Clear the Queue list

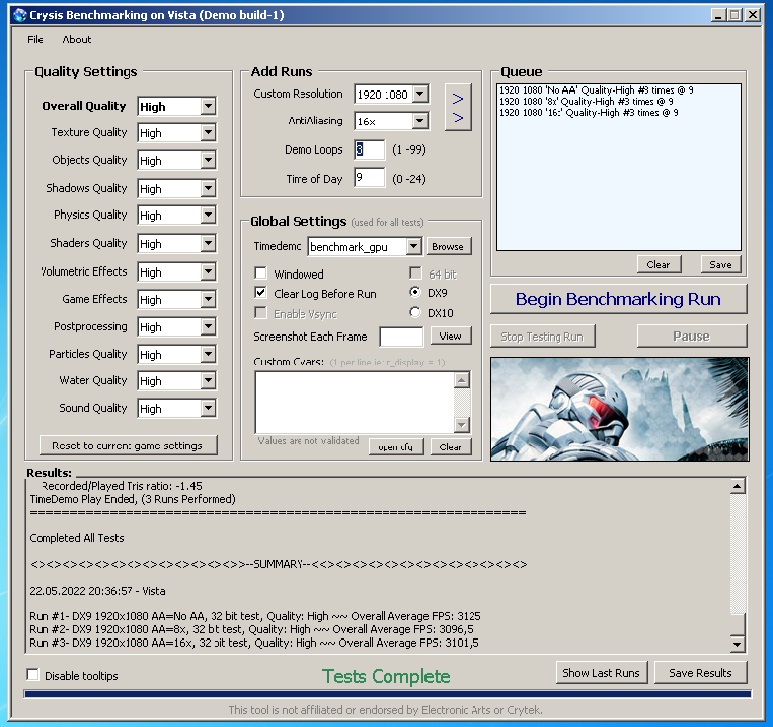pos(658,264)
